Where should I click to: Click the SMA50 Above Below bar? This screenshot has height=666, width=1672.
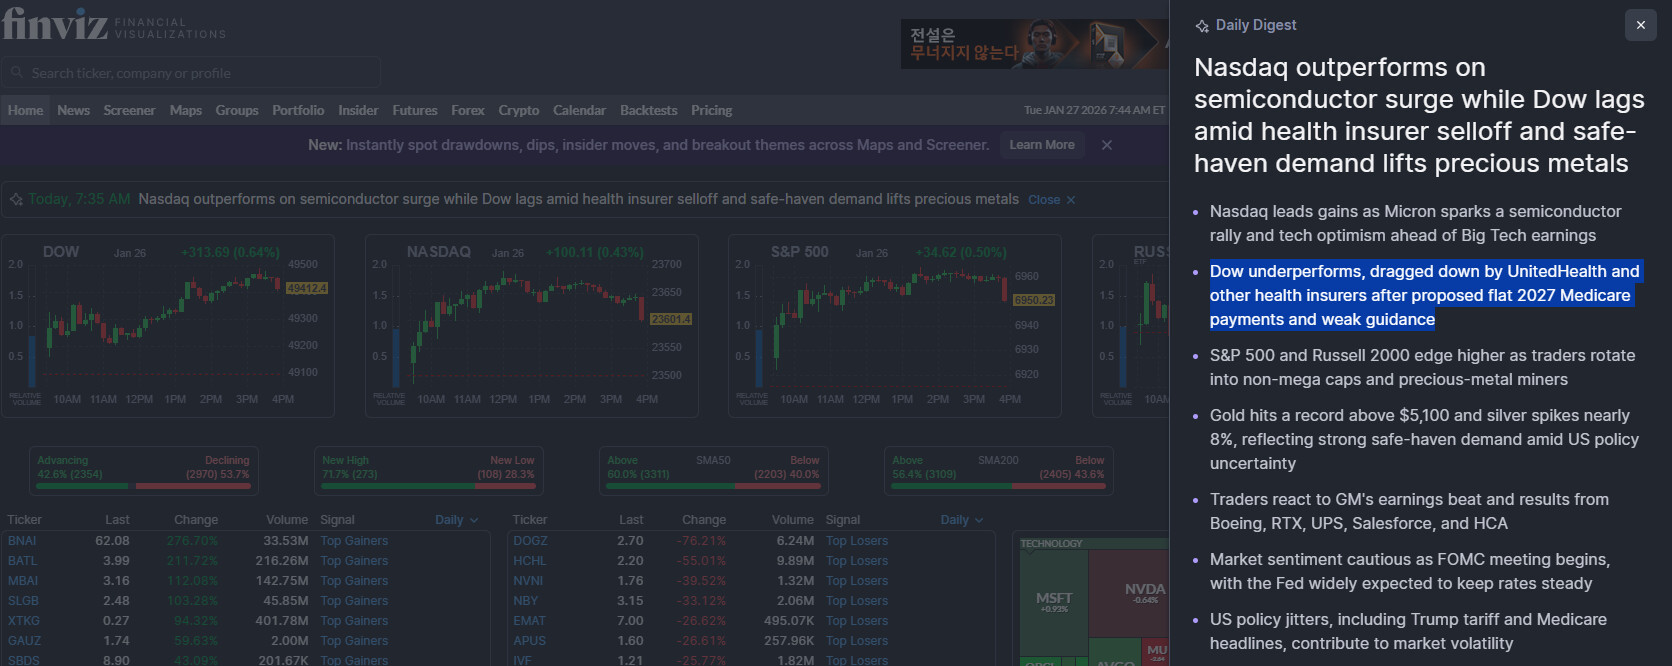713,471
